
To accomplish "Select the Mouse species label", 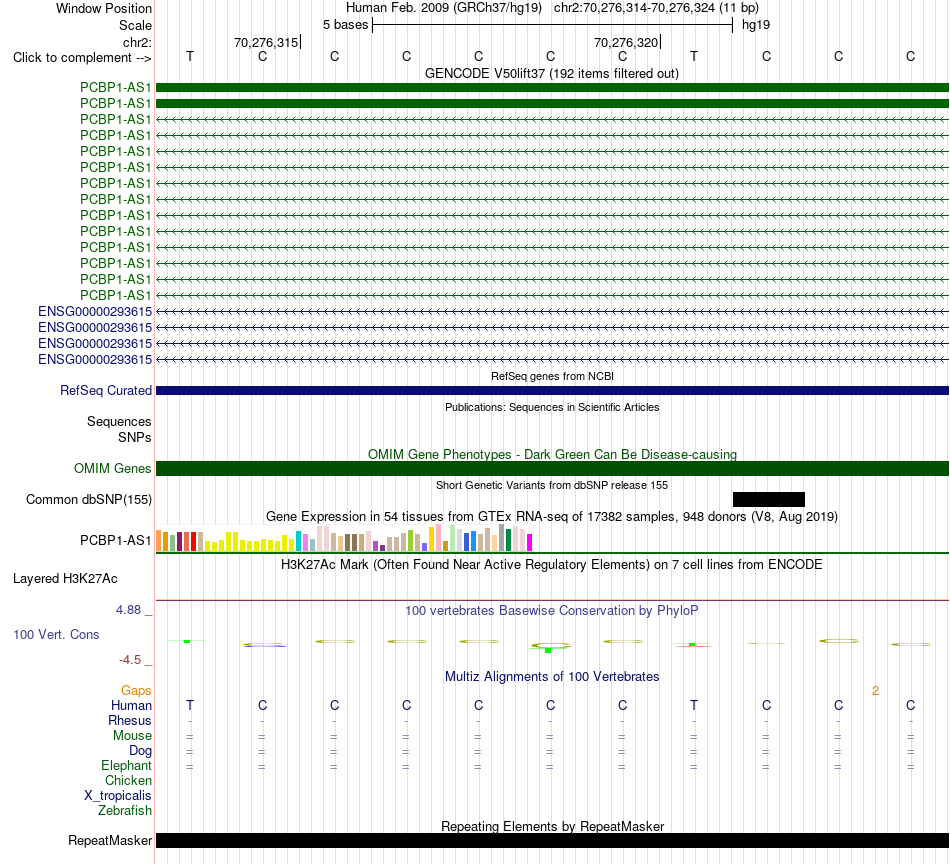I will [x=132, y=736].
